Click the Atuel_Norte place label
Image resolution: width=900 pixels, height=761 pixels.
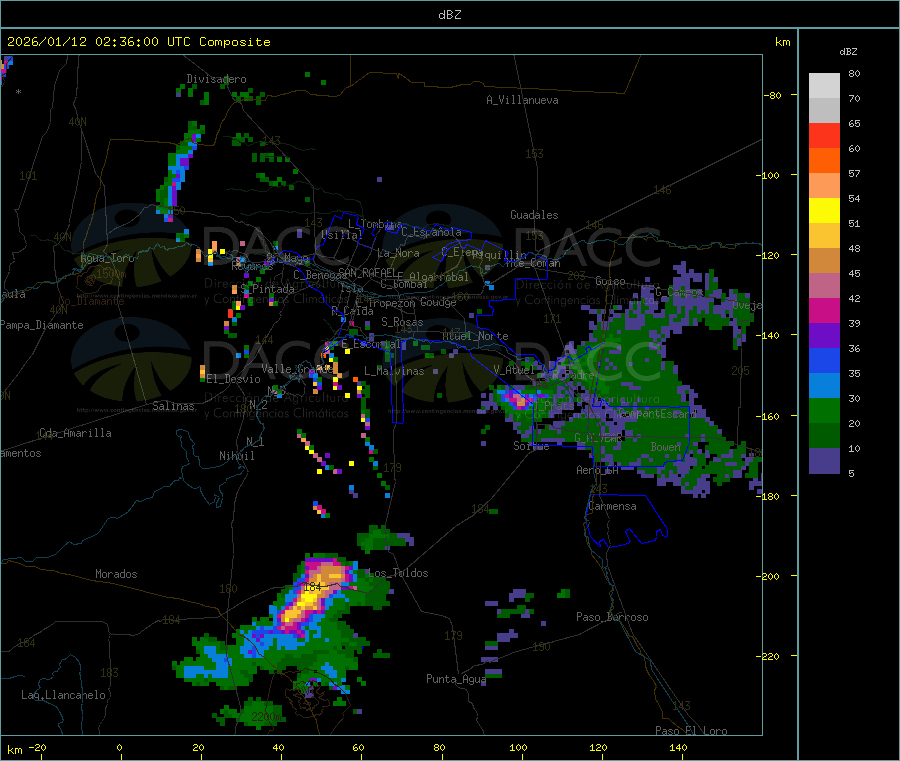(475, 336)
